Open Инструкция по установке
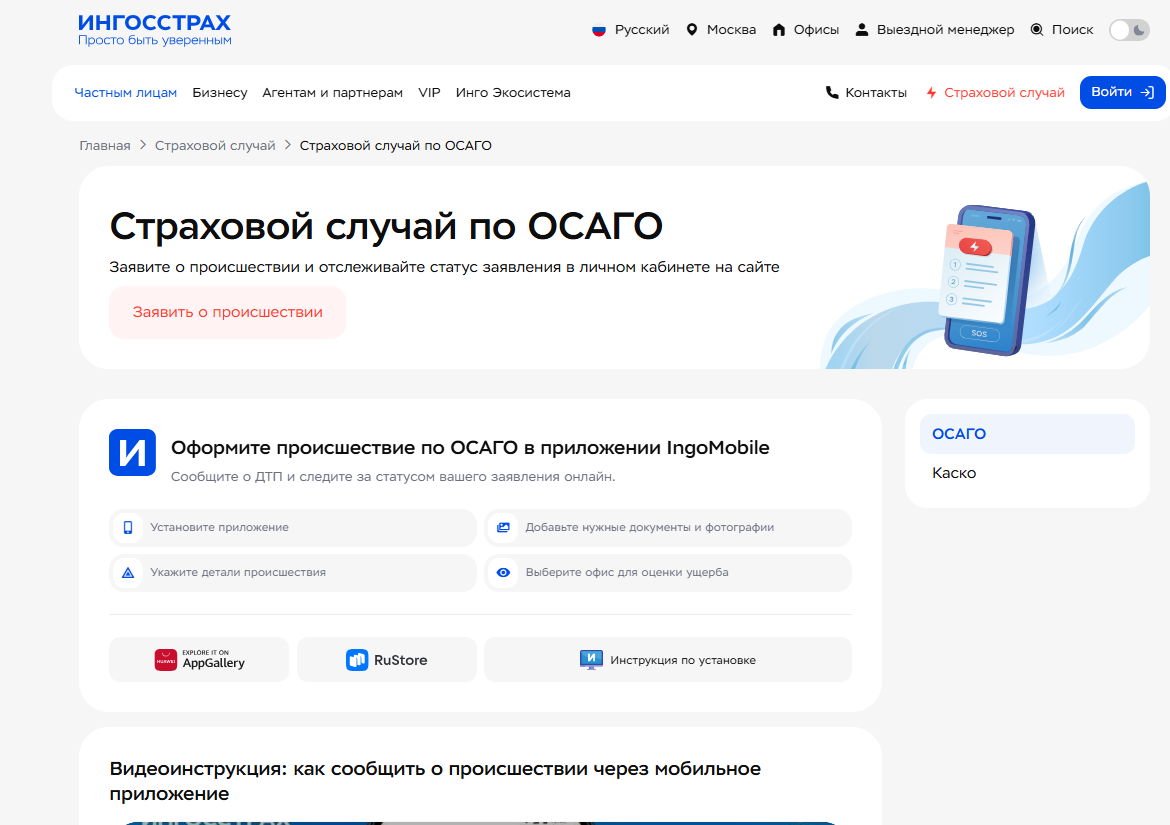The image size is (1170, 825). (668, 660)
